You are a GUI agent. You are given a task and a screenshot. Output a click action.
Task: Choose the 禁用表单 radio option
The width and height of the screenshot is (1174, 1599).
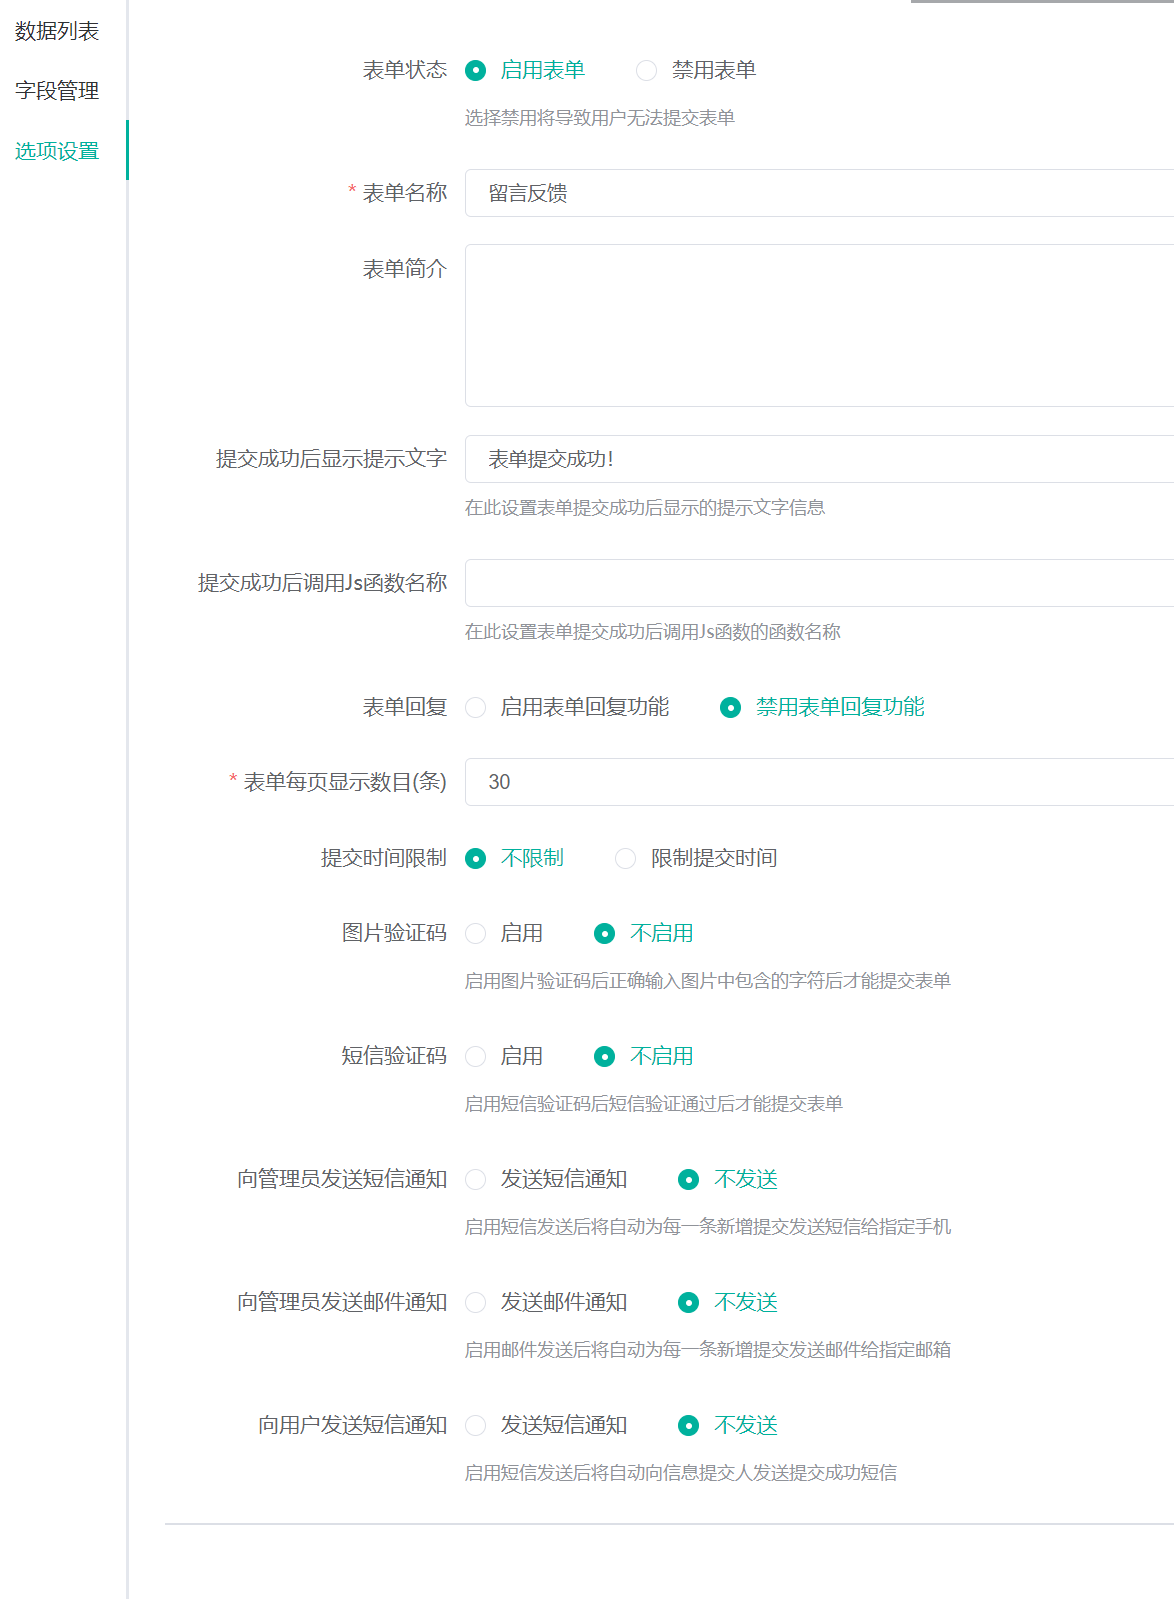pos(647,71)
